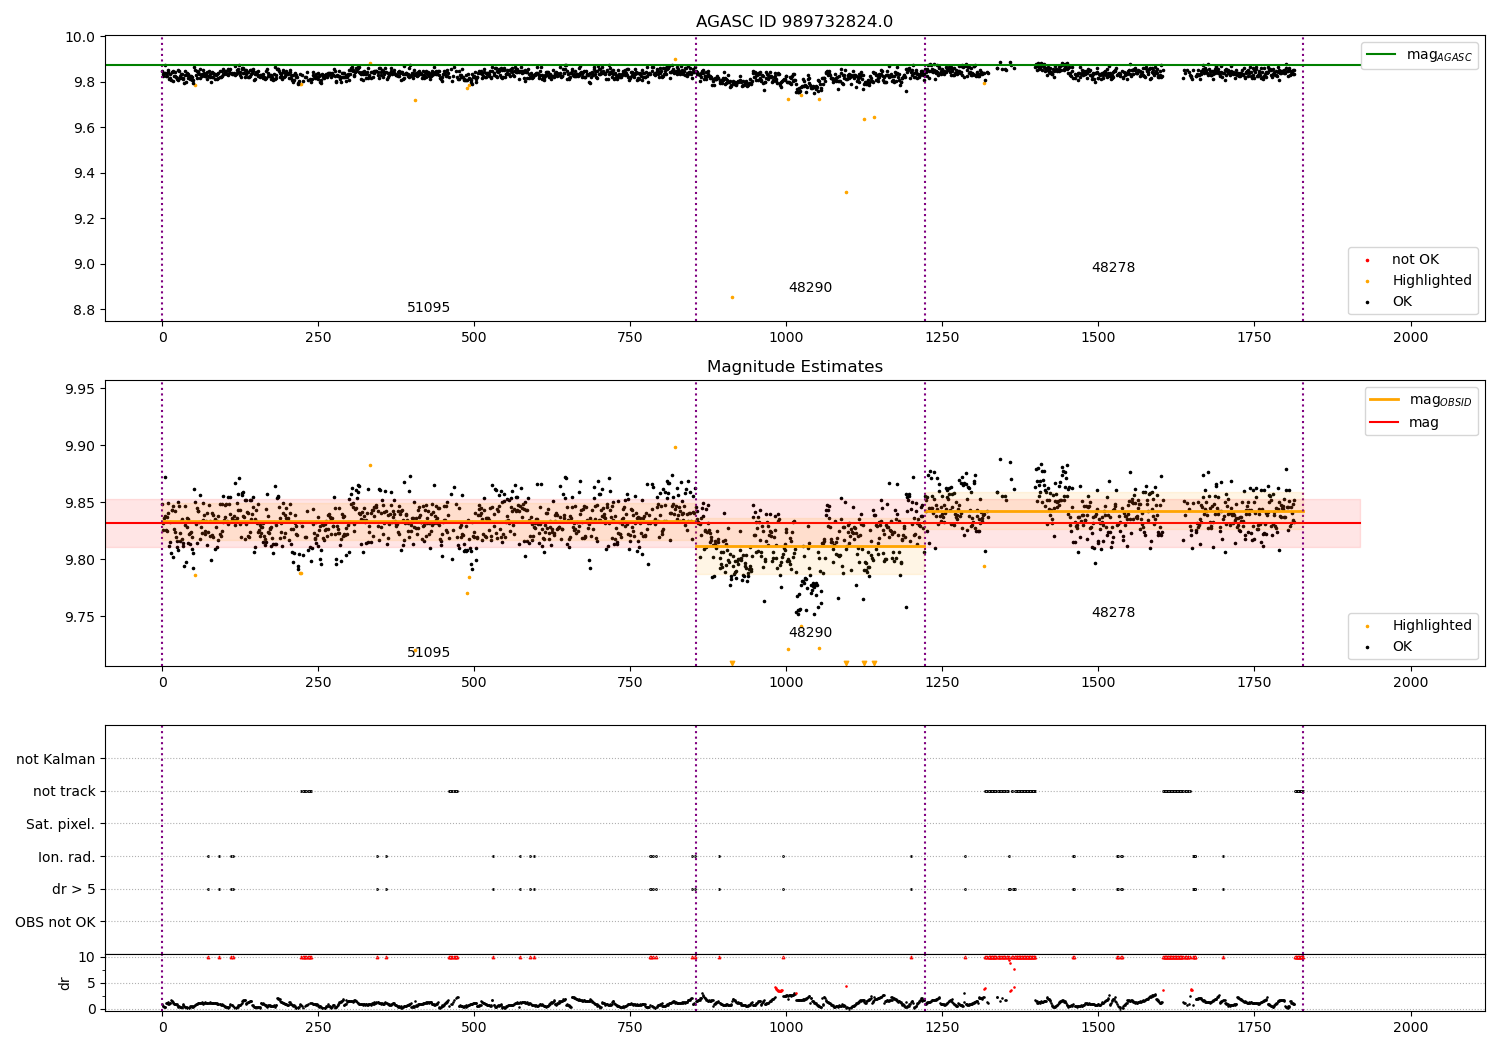Click x-tick '1000' on AGASC plot
1500x1050 pixels.
[786, 338]
